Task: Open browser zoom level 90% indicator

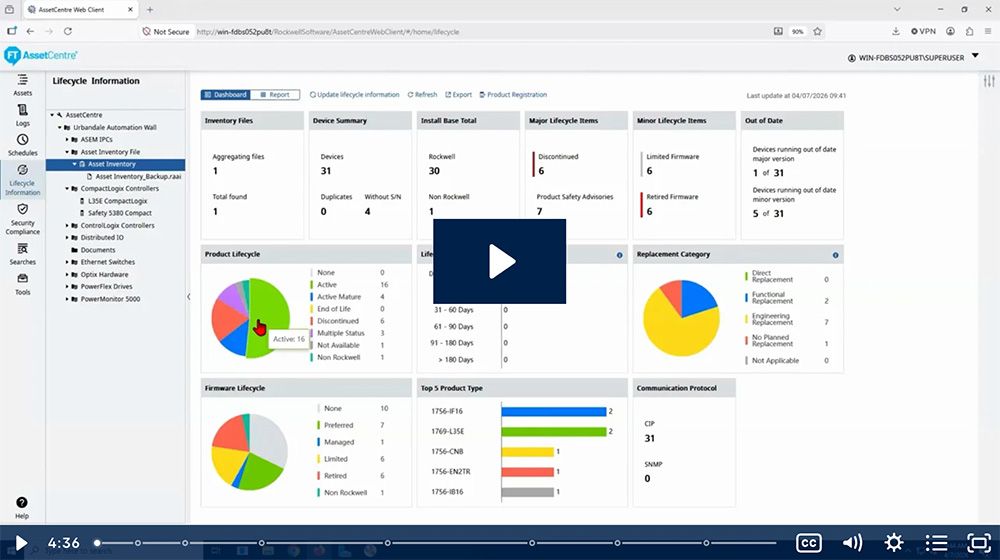Action: coord(797,31)
